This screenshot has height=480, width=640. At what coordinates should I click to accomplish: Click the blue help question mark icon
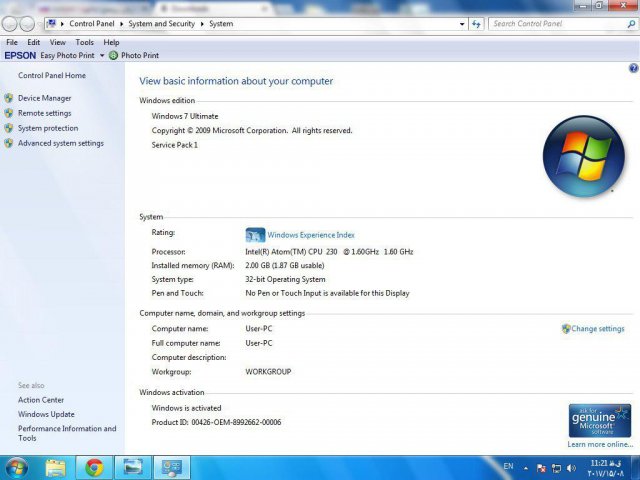pyautogui.click(x=633, y=68)
